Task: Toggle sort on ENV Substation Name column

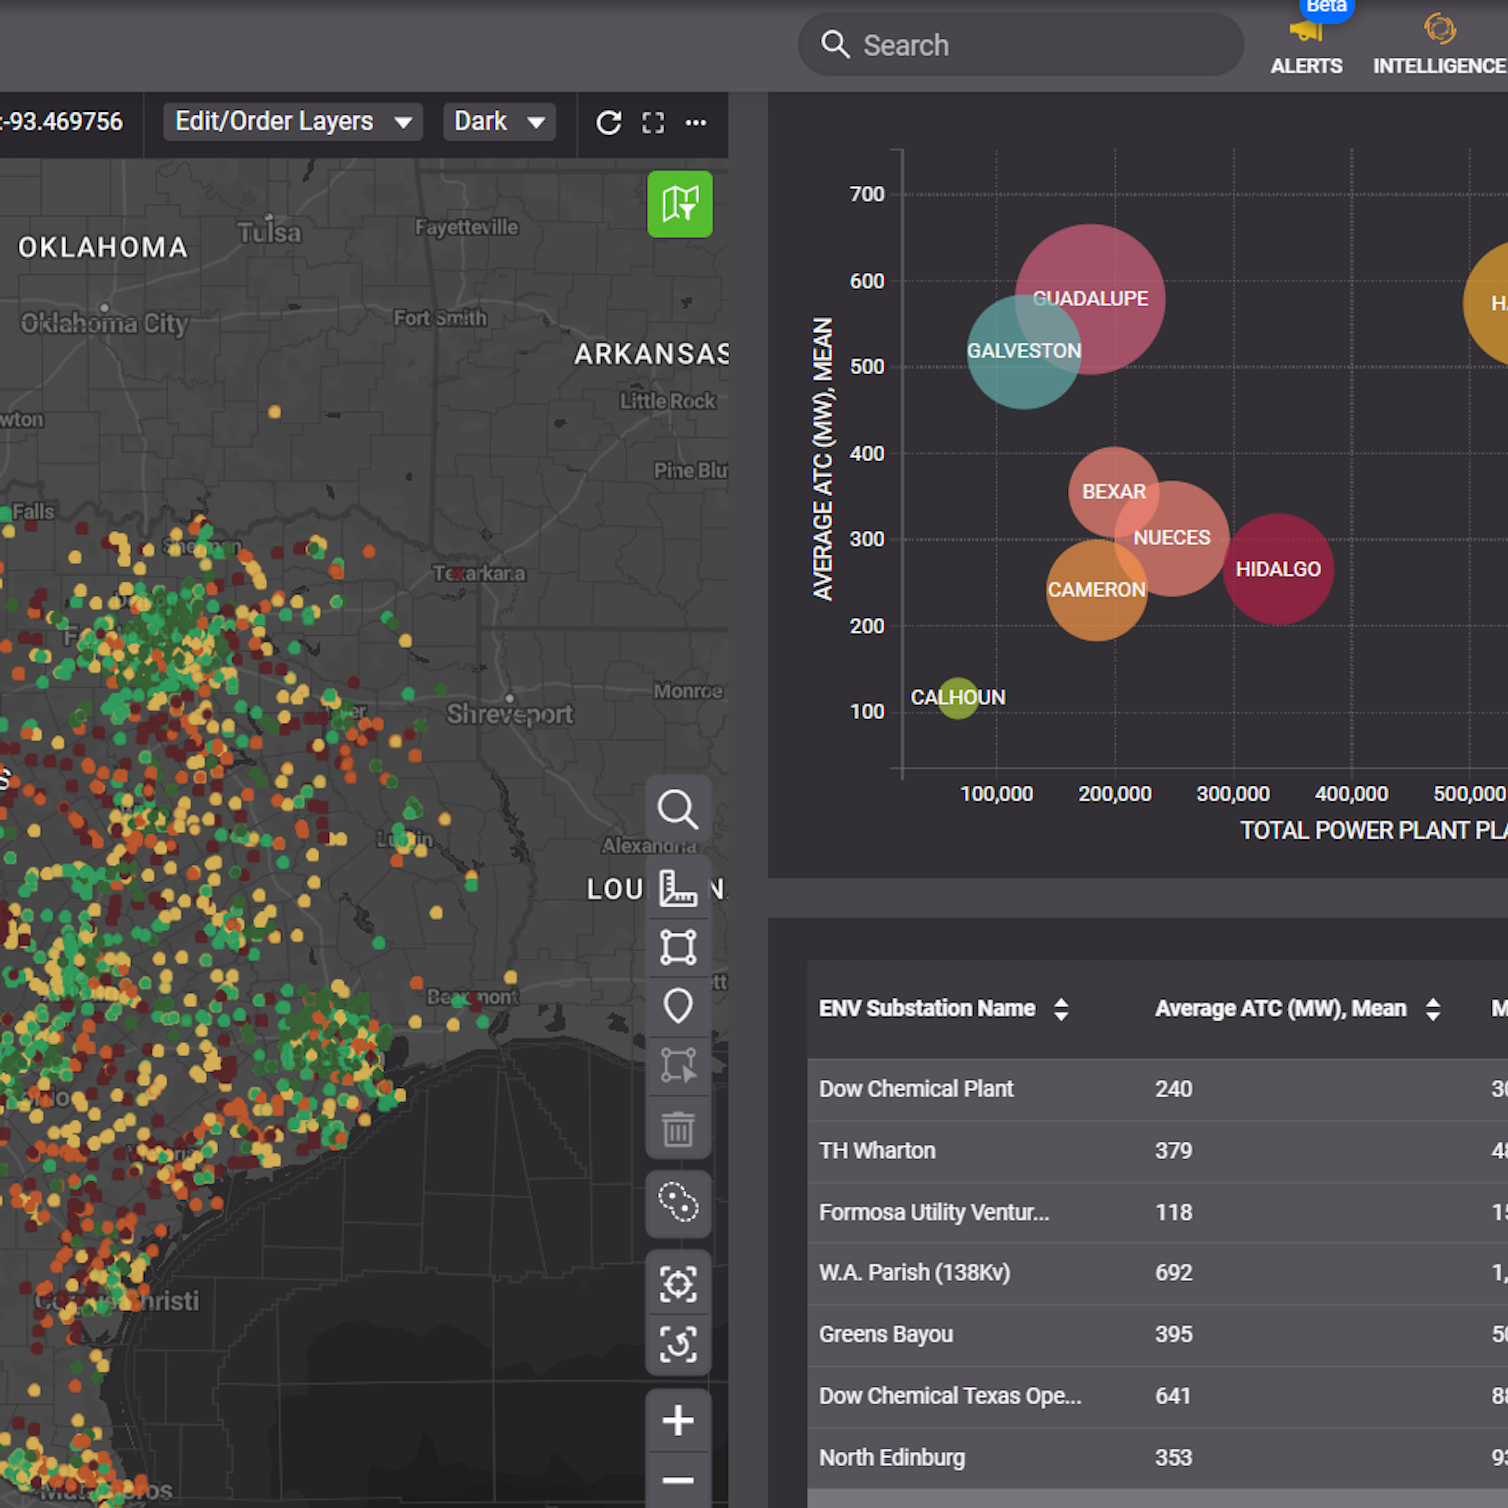Action: coord(1060,1008)
